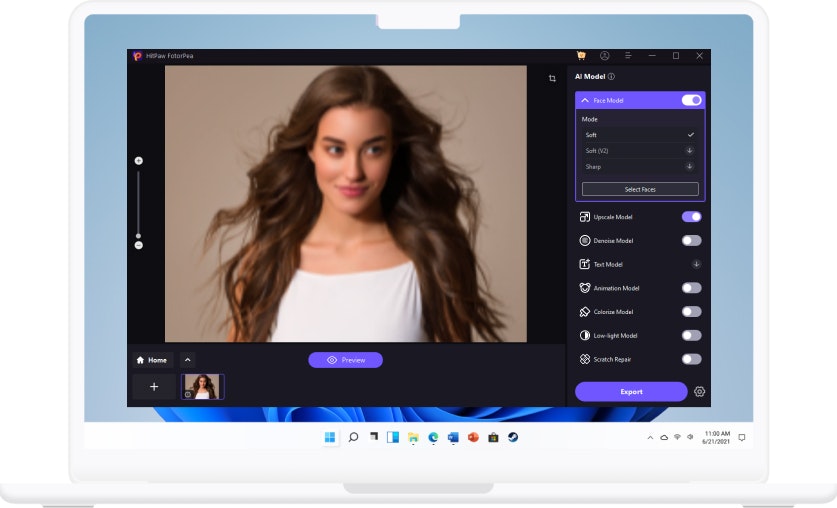
Task: Click the Animation Model icon
Action: [x=585, y=288]
